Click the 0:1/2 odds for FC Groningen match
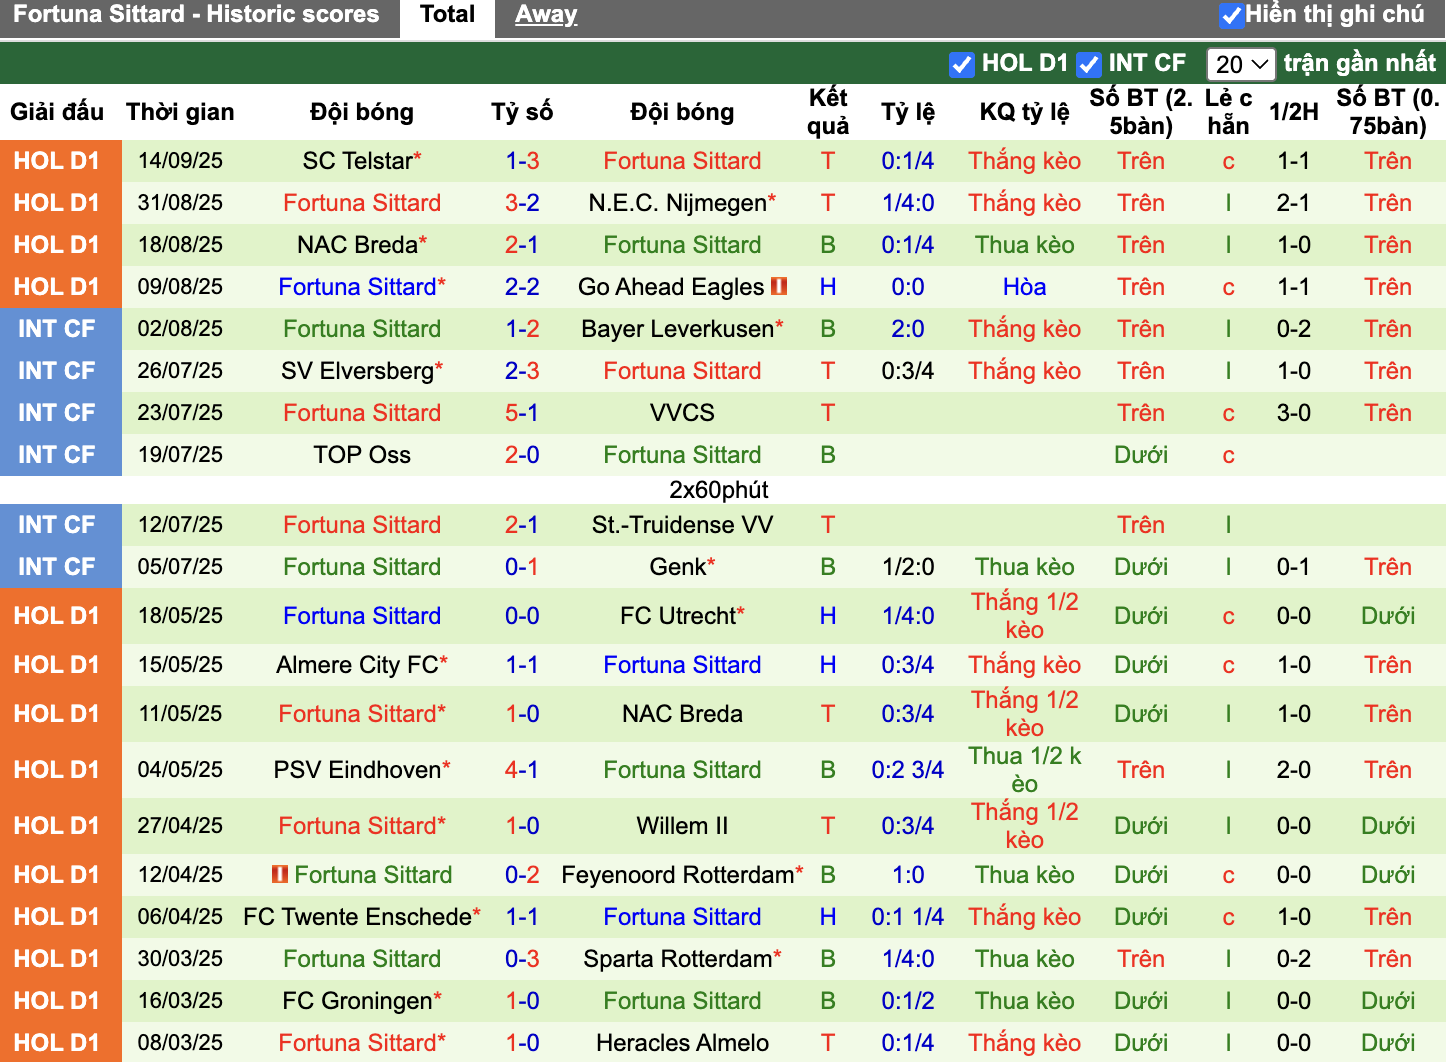The width and height of the screenshot is (1446, 1062). 908,1001
